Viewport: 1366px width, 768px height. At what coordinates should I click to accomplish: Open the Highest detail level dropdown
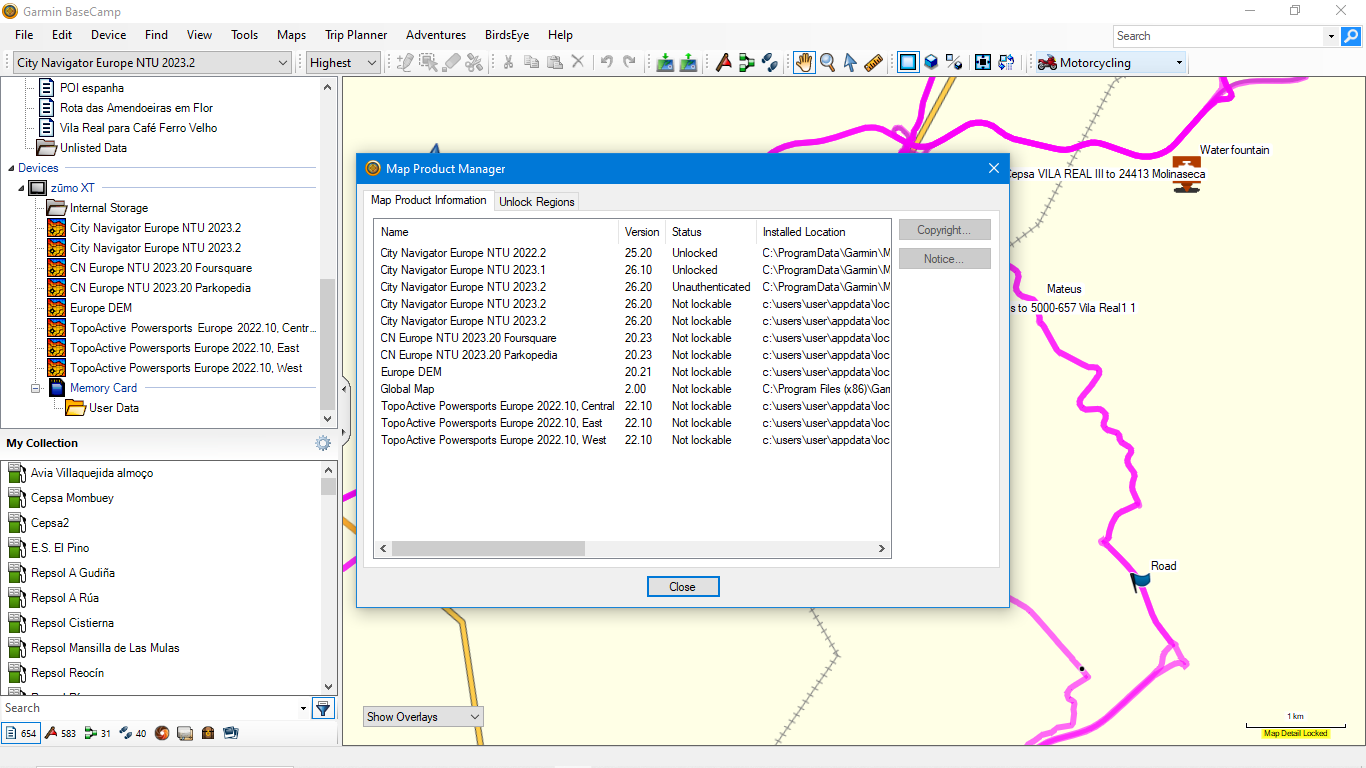343,62
